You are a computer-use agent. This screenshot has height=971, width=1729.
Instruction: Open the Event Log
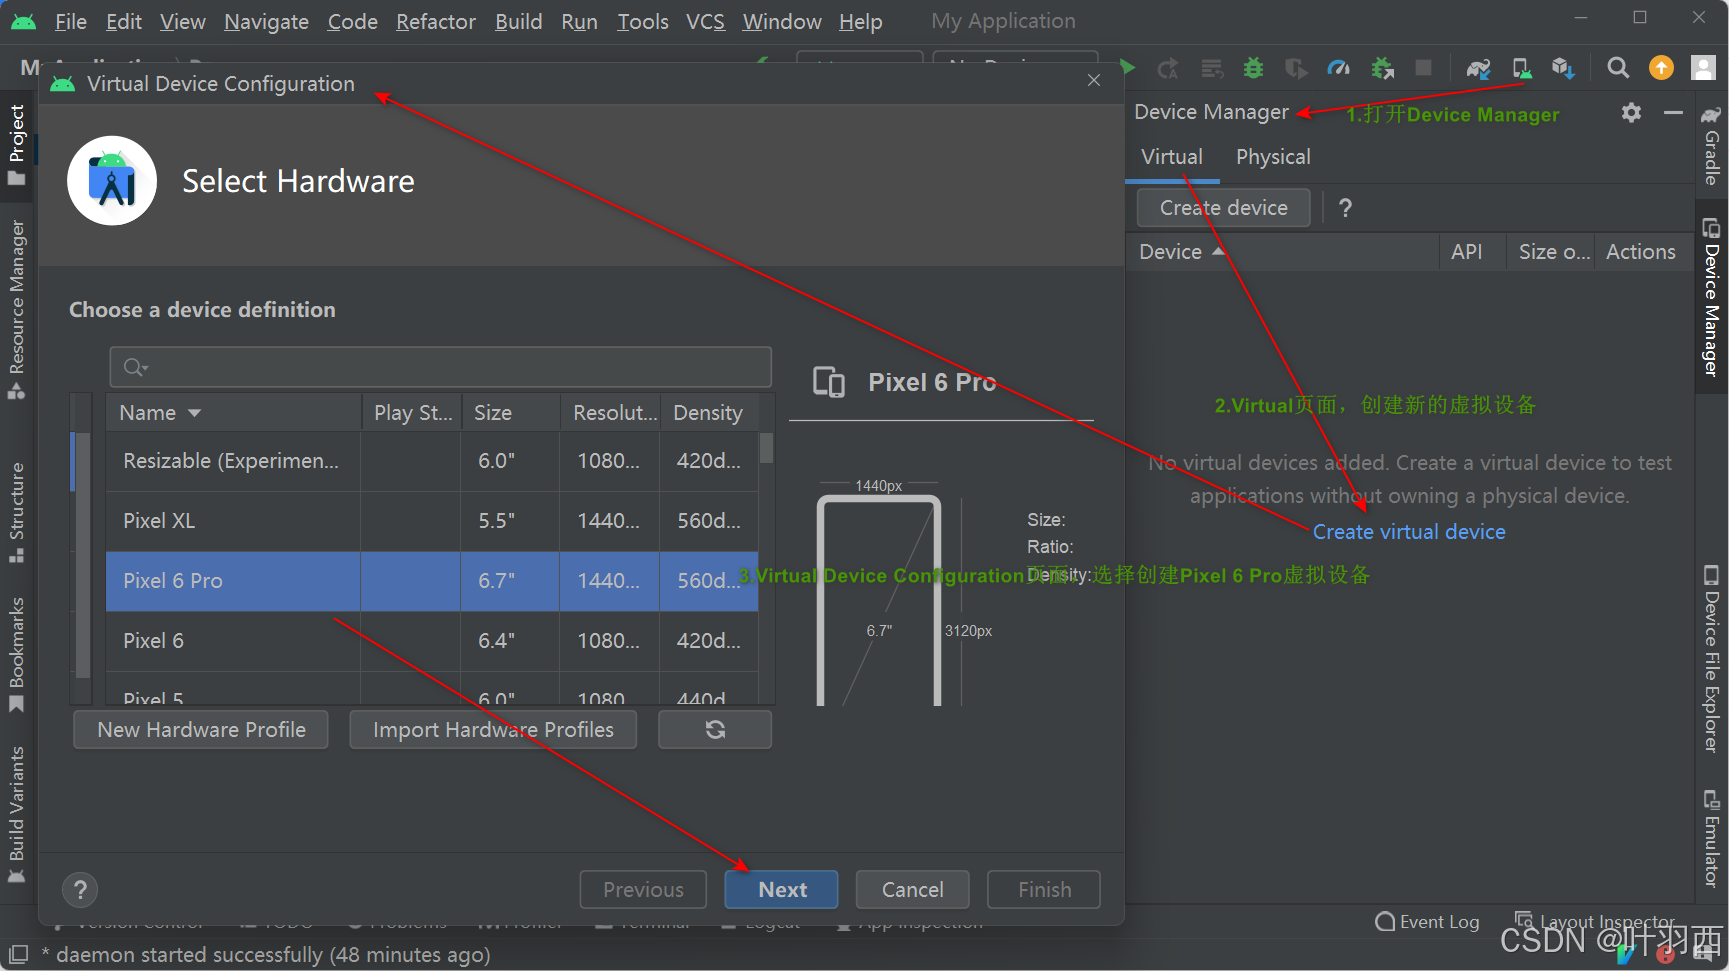coord(1427,922)
